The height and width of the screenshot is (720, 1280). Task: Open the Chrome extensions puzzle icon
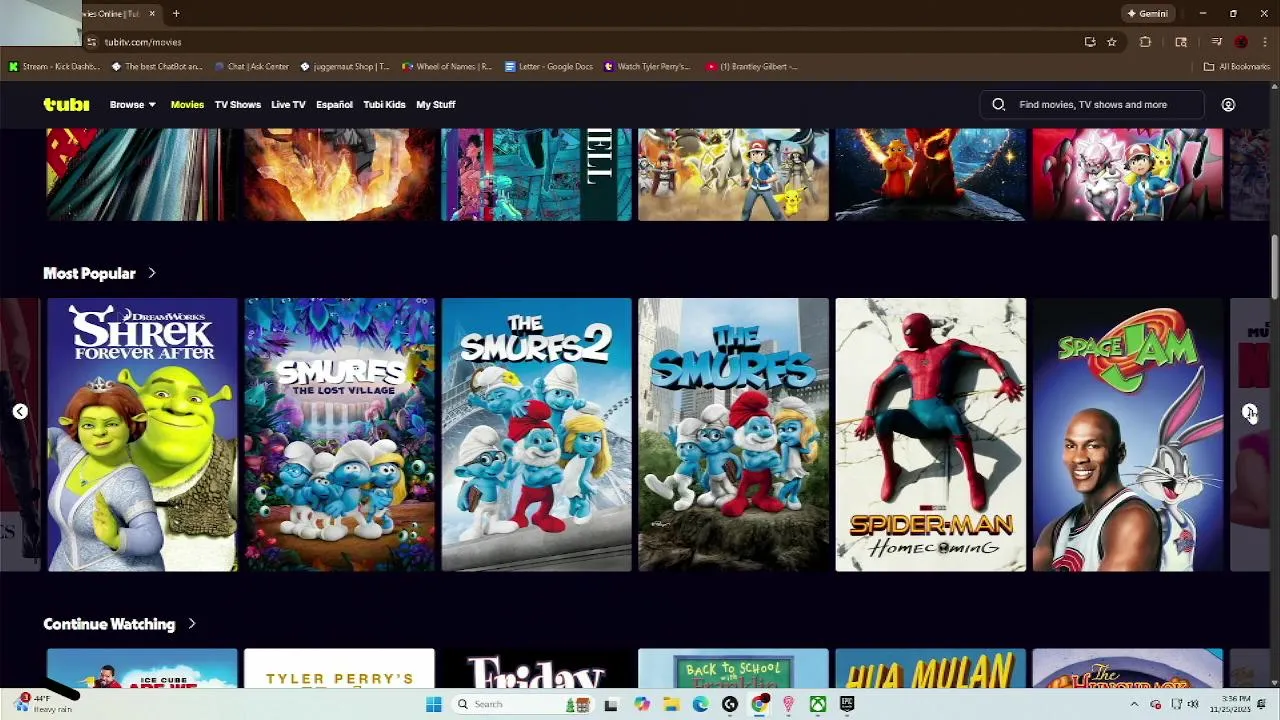[1145, 42]
